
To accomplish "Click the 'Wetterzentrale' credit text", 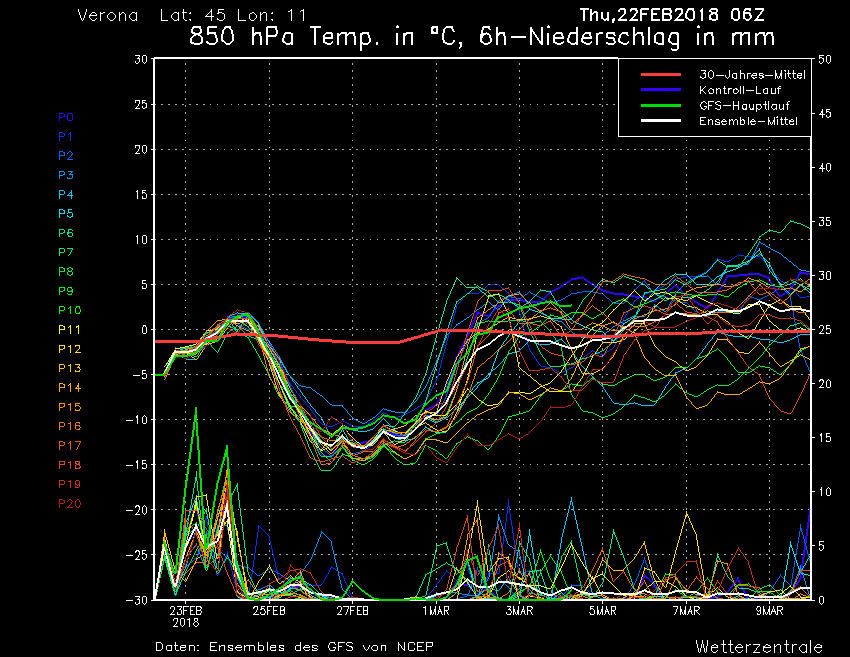I will click(x=759, y=647).
